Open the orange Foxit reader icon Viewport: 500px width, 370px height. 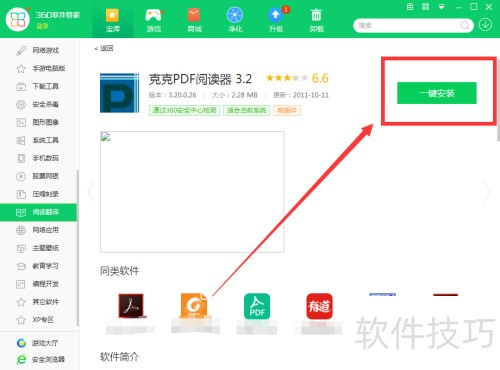pos(194,306)
